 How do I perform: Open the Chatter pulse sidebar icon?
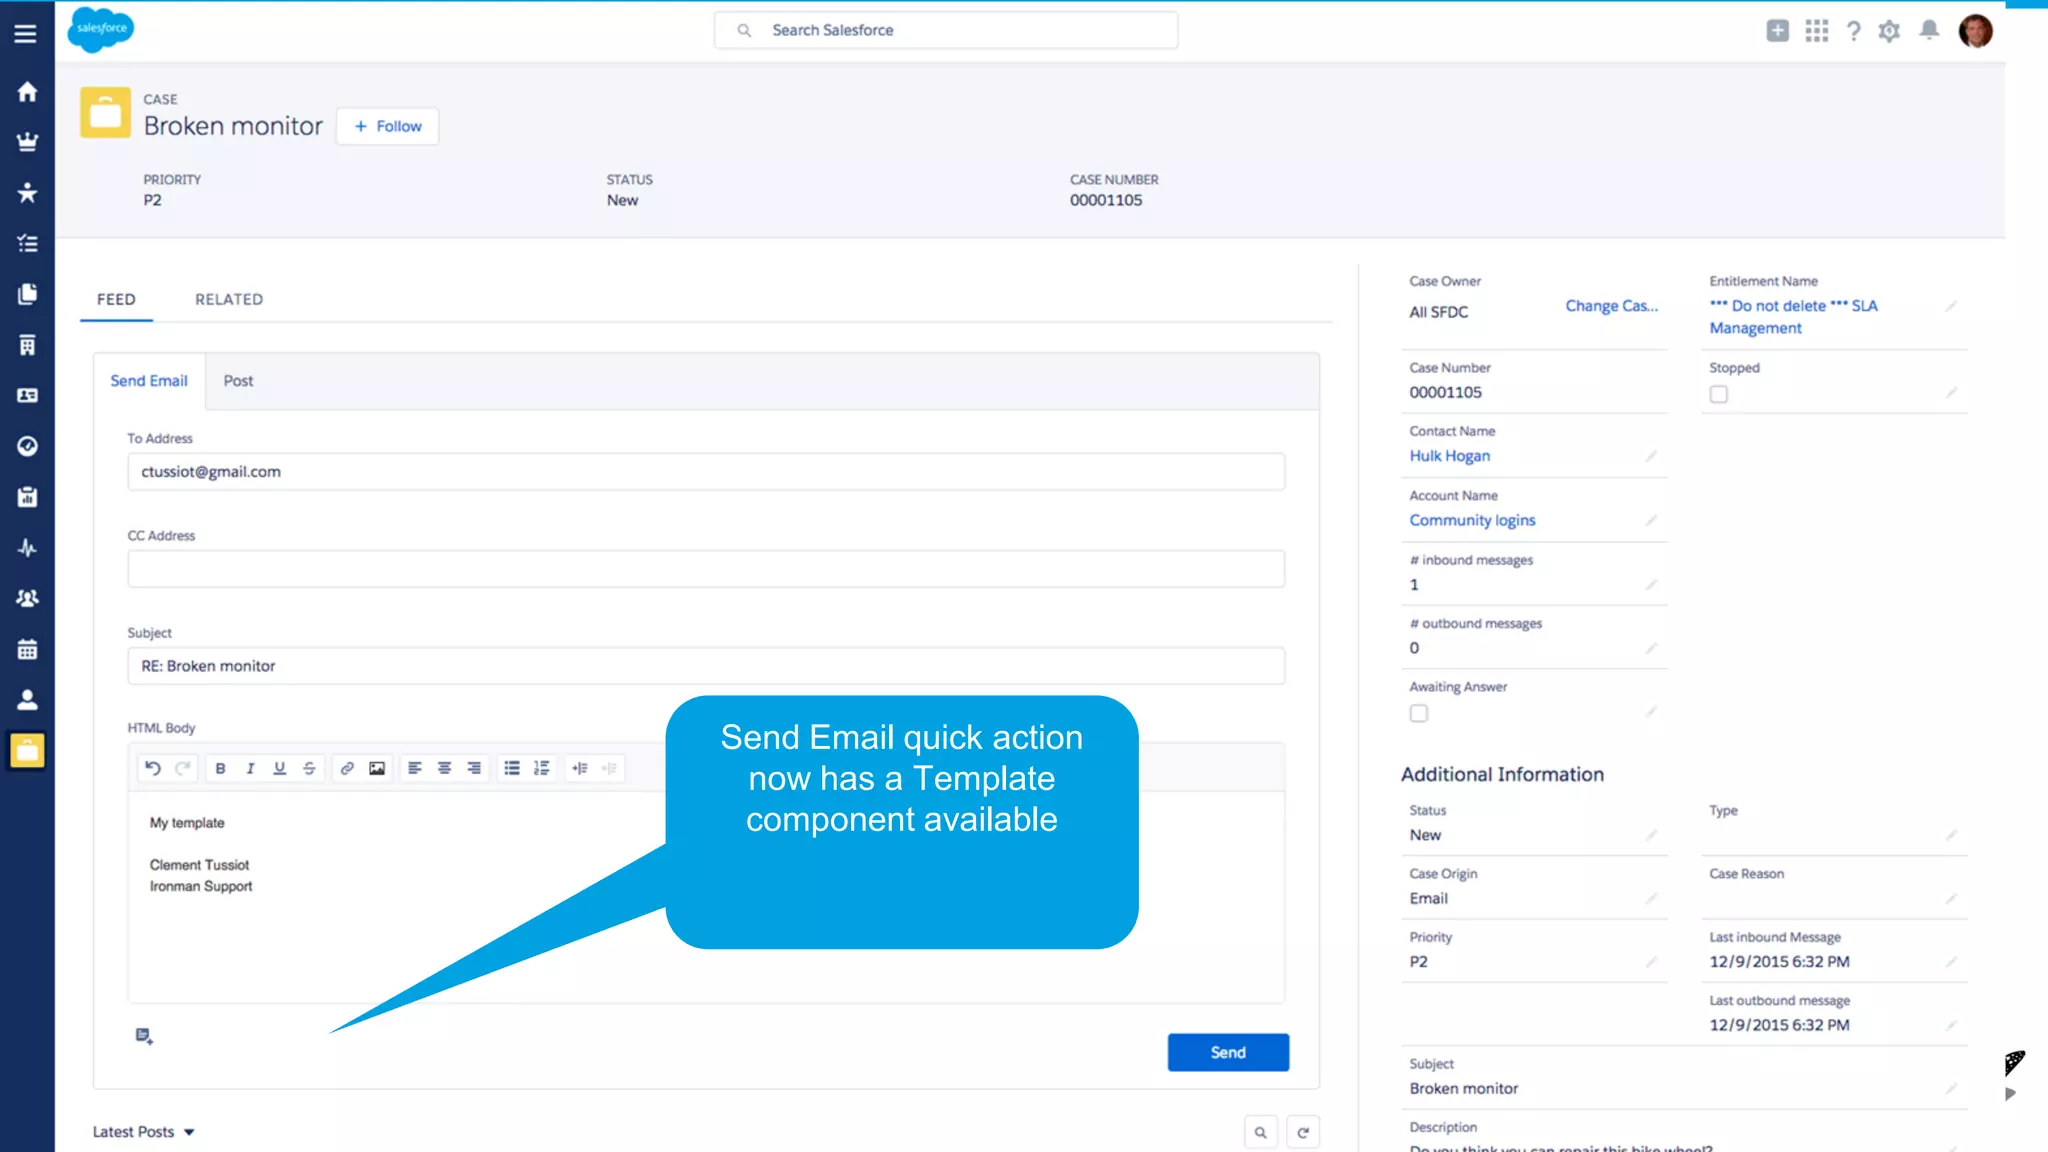(x=27, y=548)
